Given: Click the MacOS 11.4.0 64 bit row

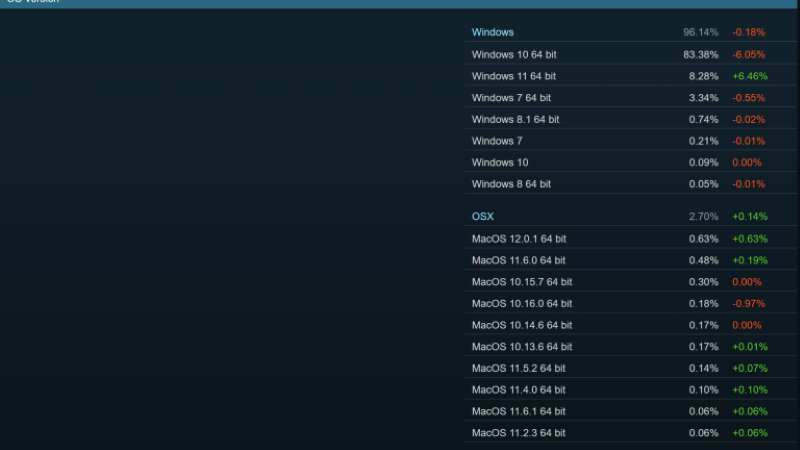Looking at the screenshot, I should pos(631,390).
